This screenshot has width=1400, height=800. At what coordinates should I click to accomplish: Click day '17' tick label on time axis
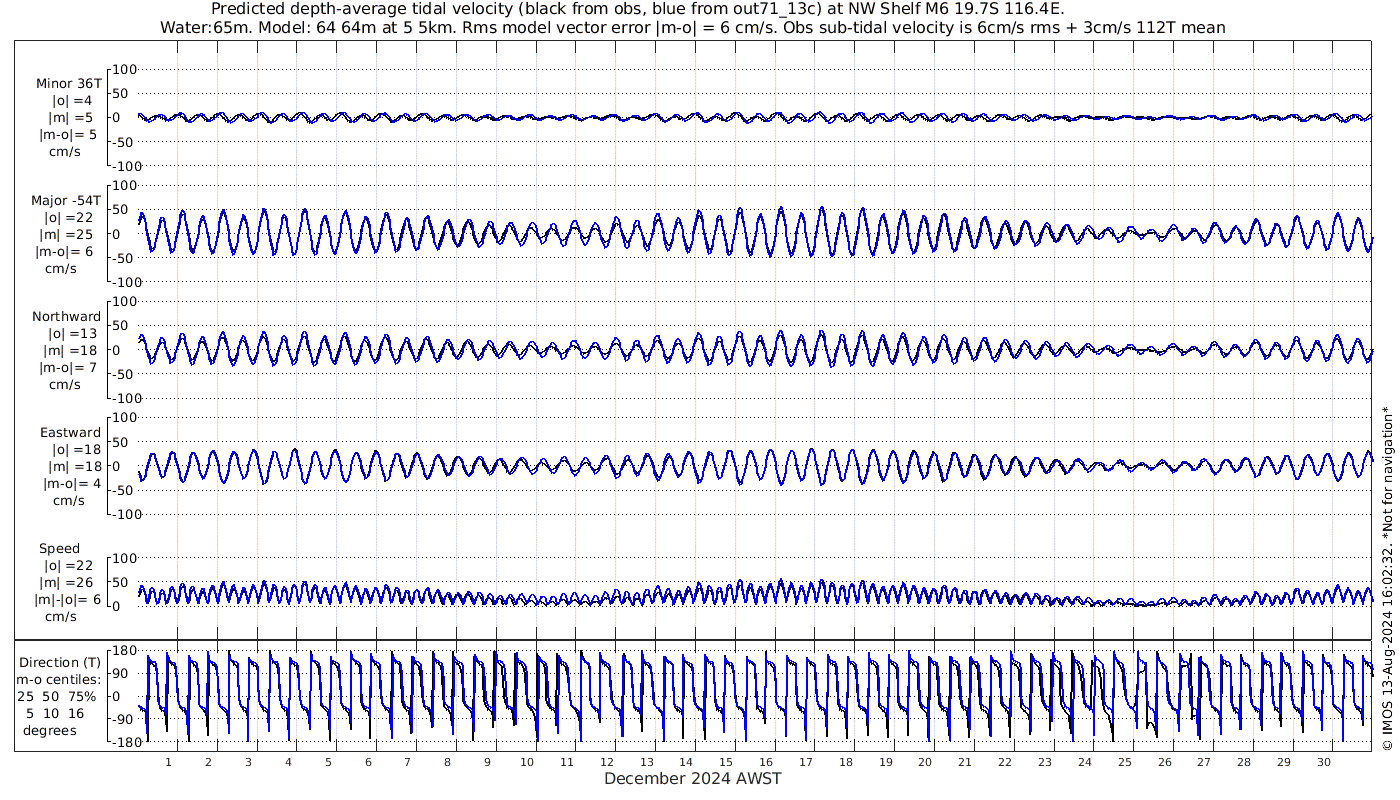pos(806,762)
